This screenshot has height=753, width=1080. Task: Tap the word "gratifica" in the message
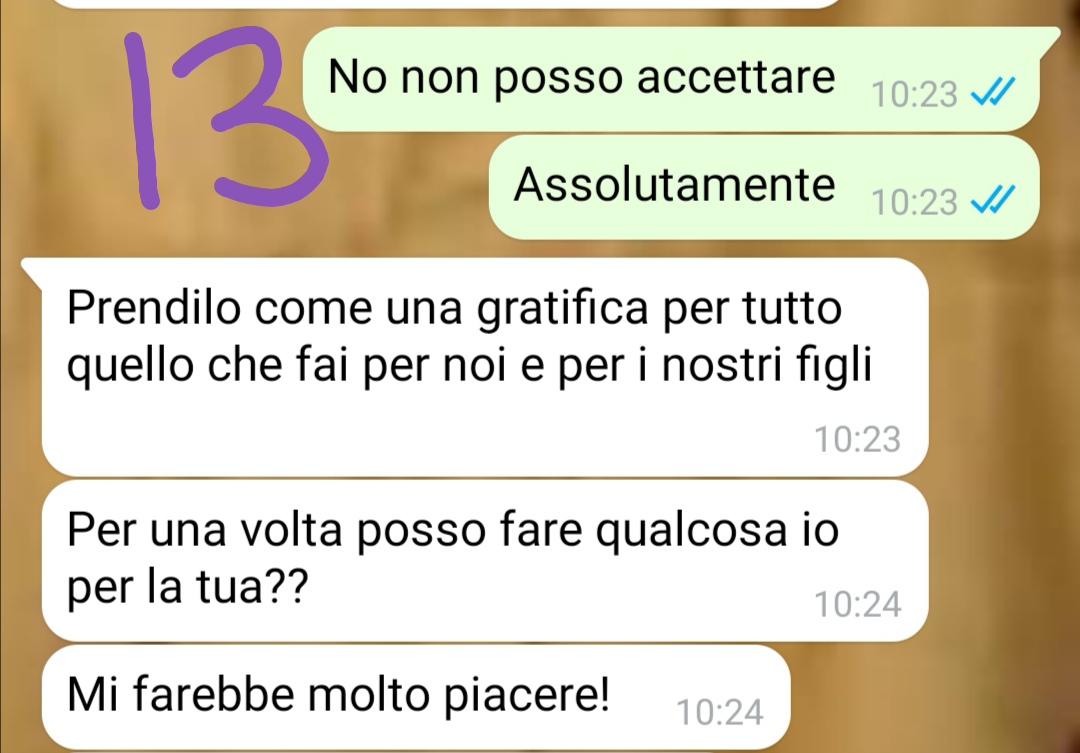point(563,309)
